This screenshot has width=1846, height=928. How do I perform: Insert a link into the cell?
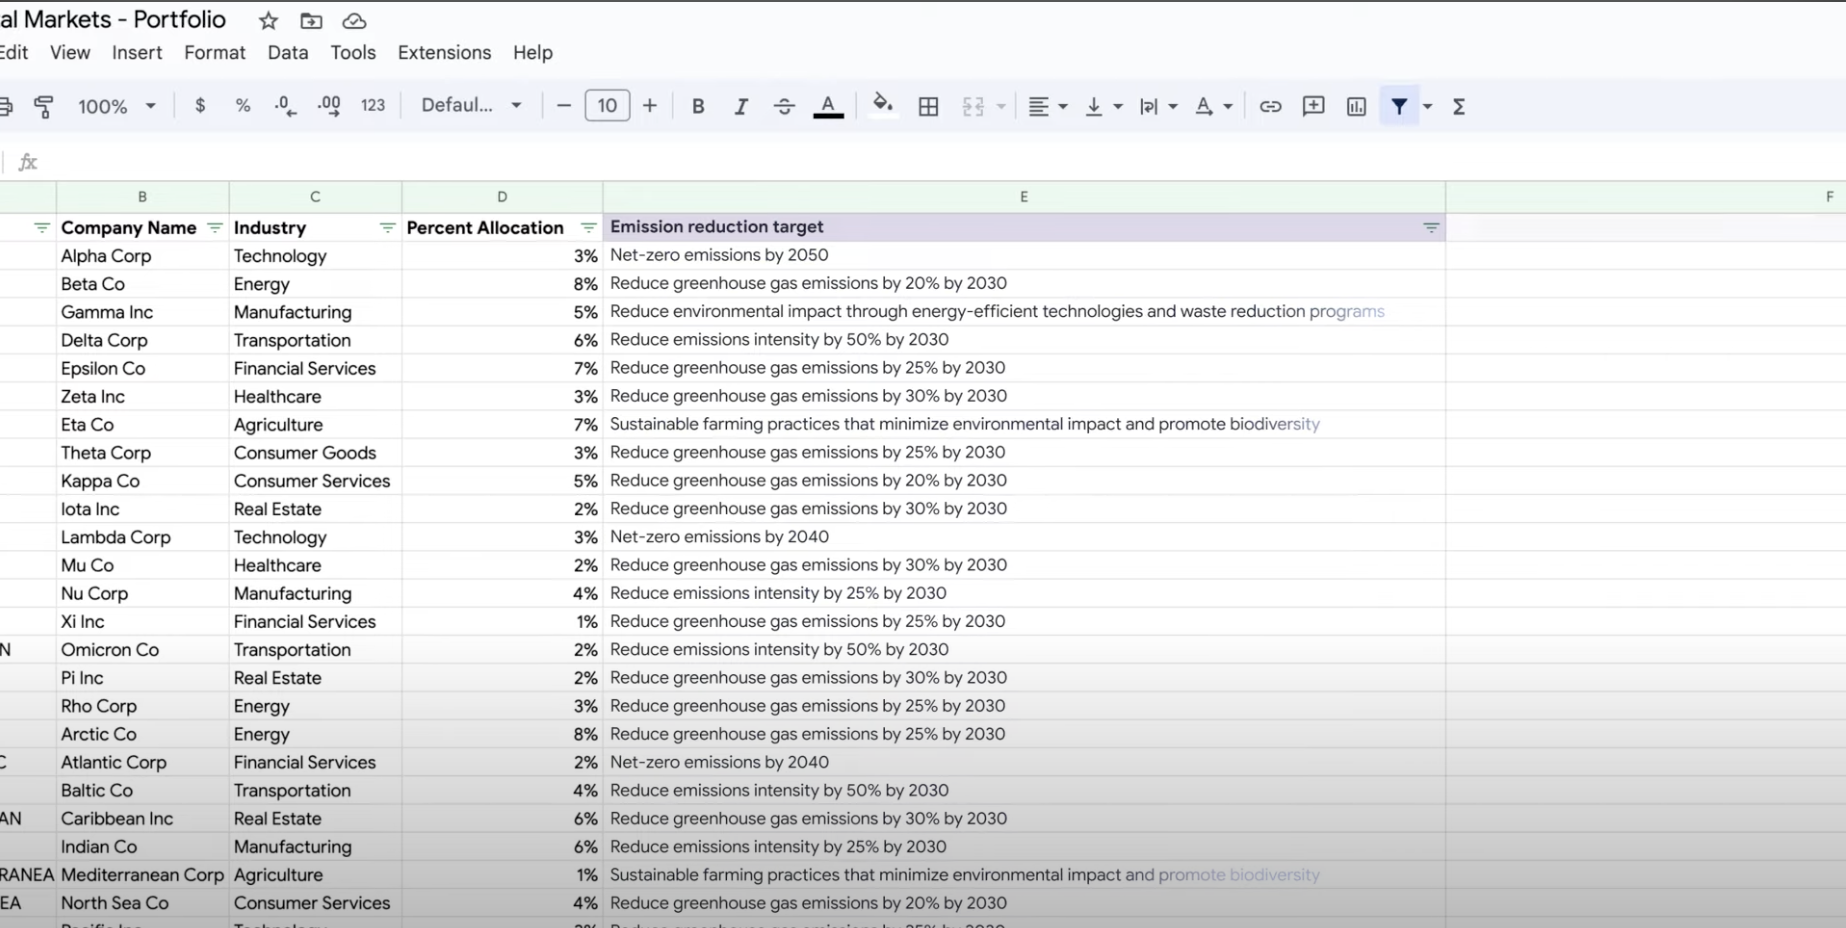pos(1270,105)
